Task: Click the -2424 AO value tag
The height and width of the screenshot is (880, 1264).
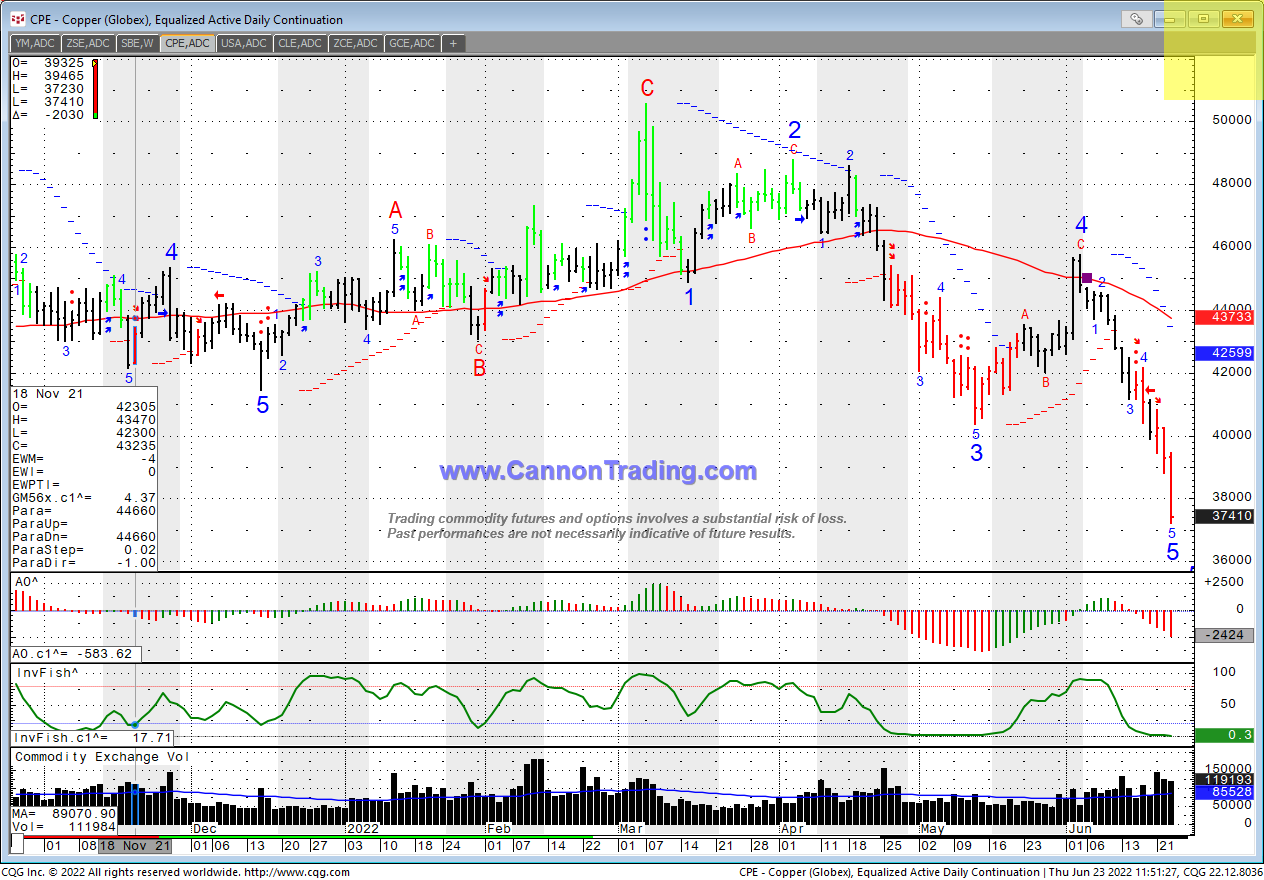Action: [x=1225, y=635]
